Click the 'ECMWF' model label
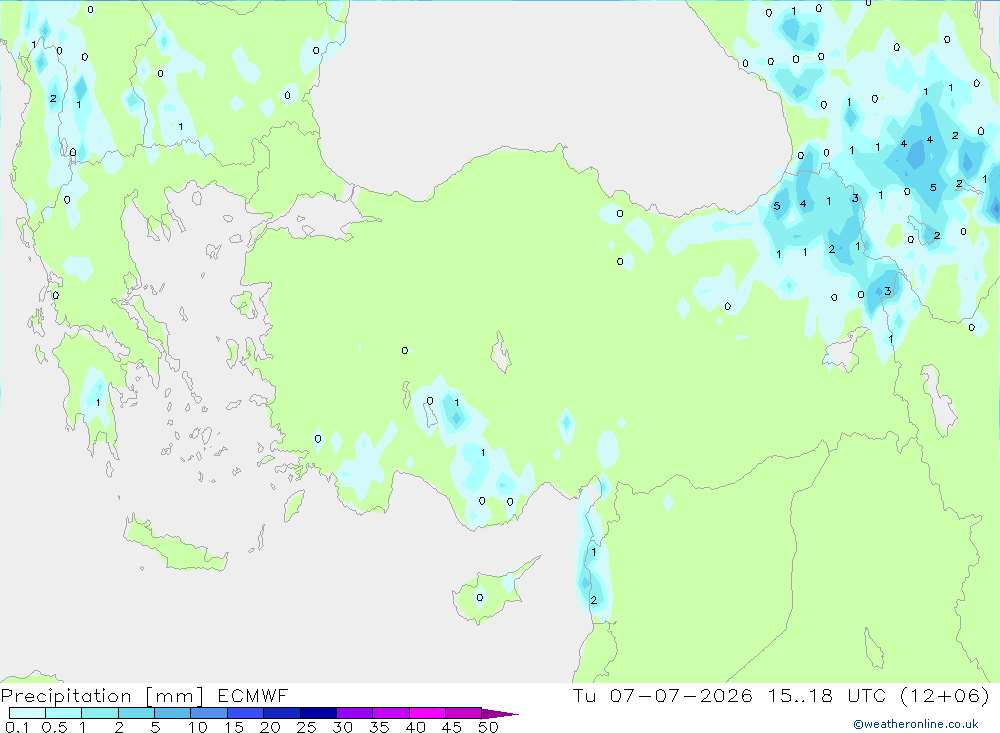This screenshot has width=1000, height=733. click(253, 695)
